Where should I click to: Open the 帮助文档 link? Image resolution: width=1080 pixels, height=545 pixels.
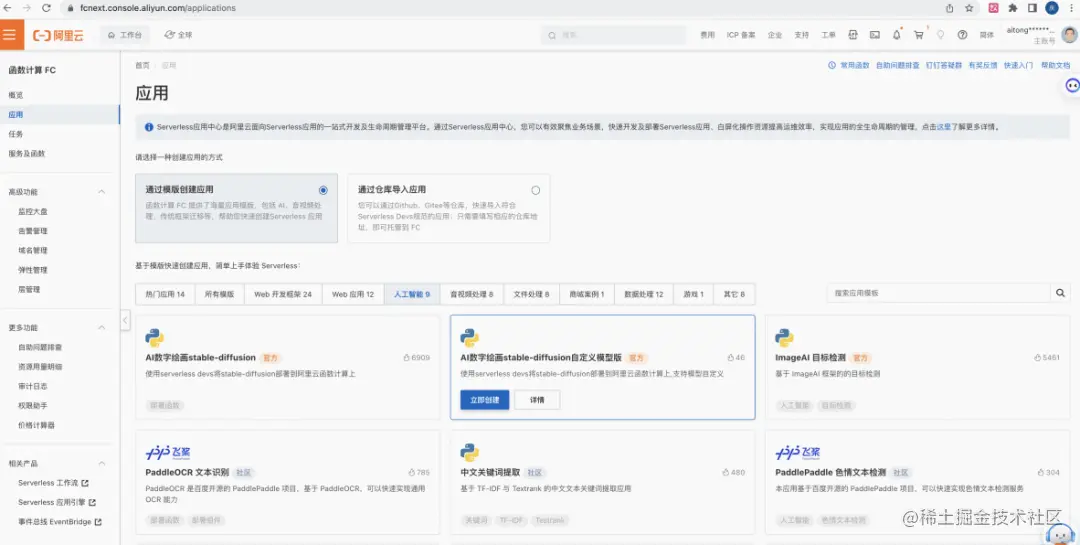(x=1055, y=65)
